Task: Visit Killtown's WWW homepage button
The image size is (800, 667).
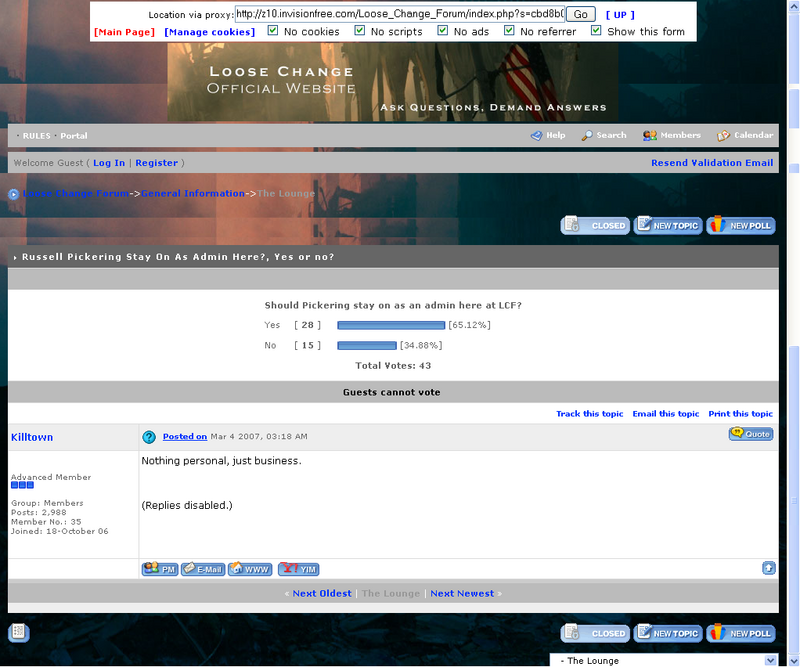Action: point(250,569)
